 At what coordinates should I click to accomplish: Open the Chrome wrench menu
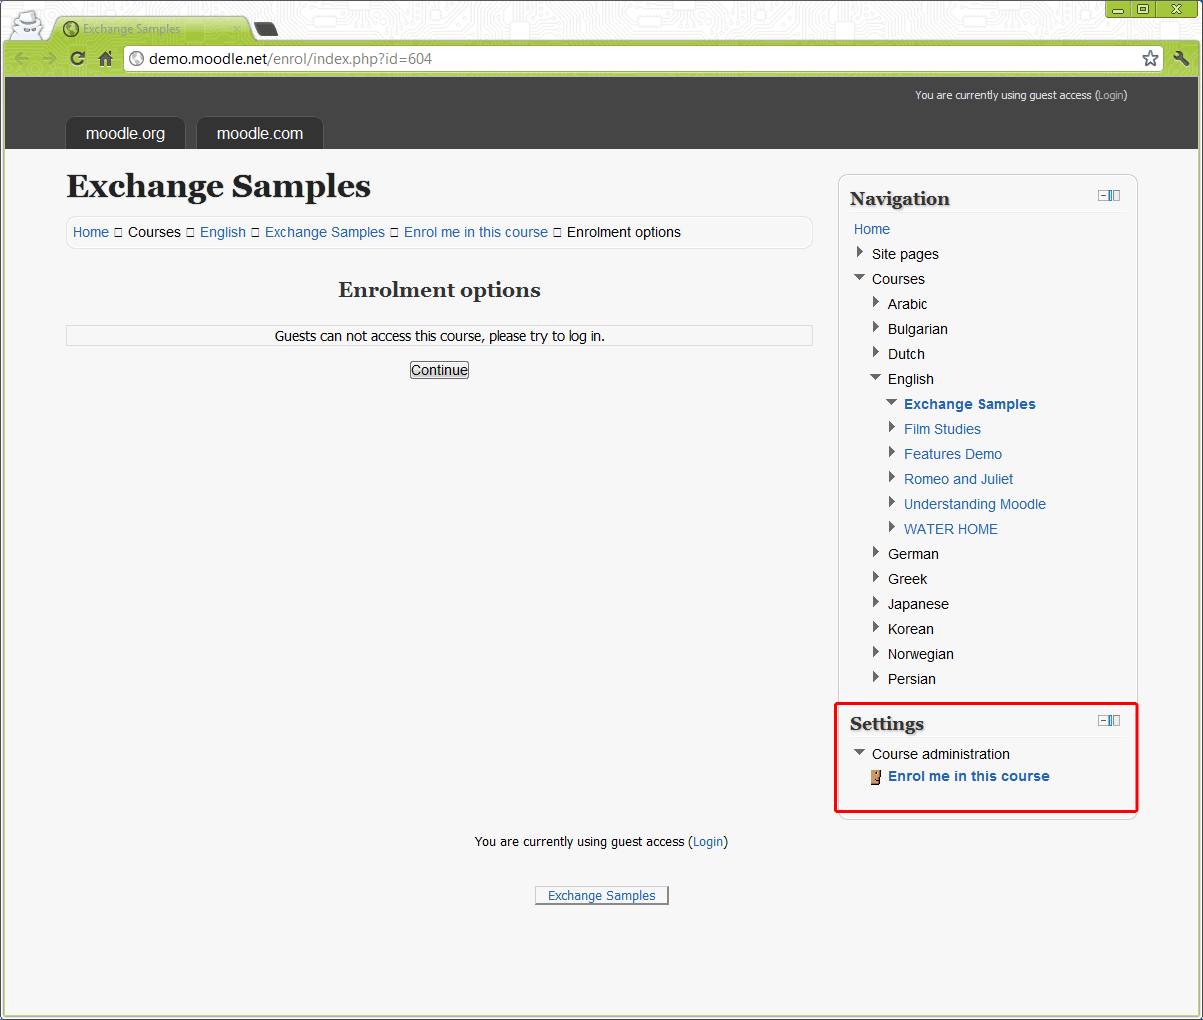pyautogui.click(x=1181, y=58)
